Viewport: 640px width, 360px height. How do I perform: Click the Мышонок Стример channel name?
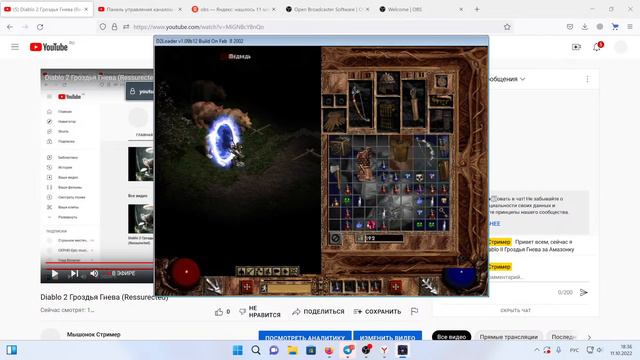coord(93,334)
